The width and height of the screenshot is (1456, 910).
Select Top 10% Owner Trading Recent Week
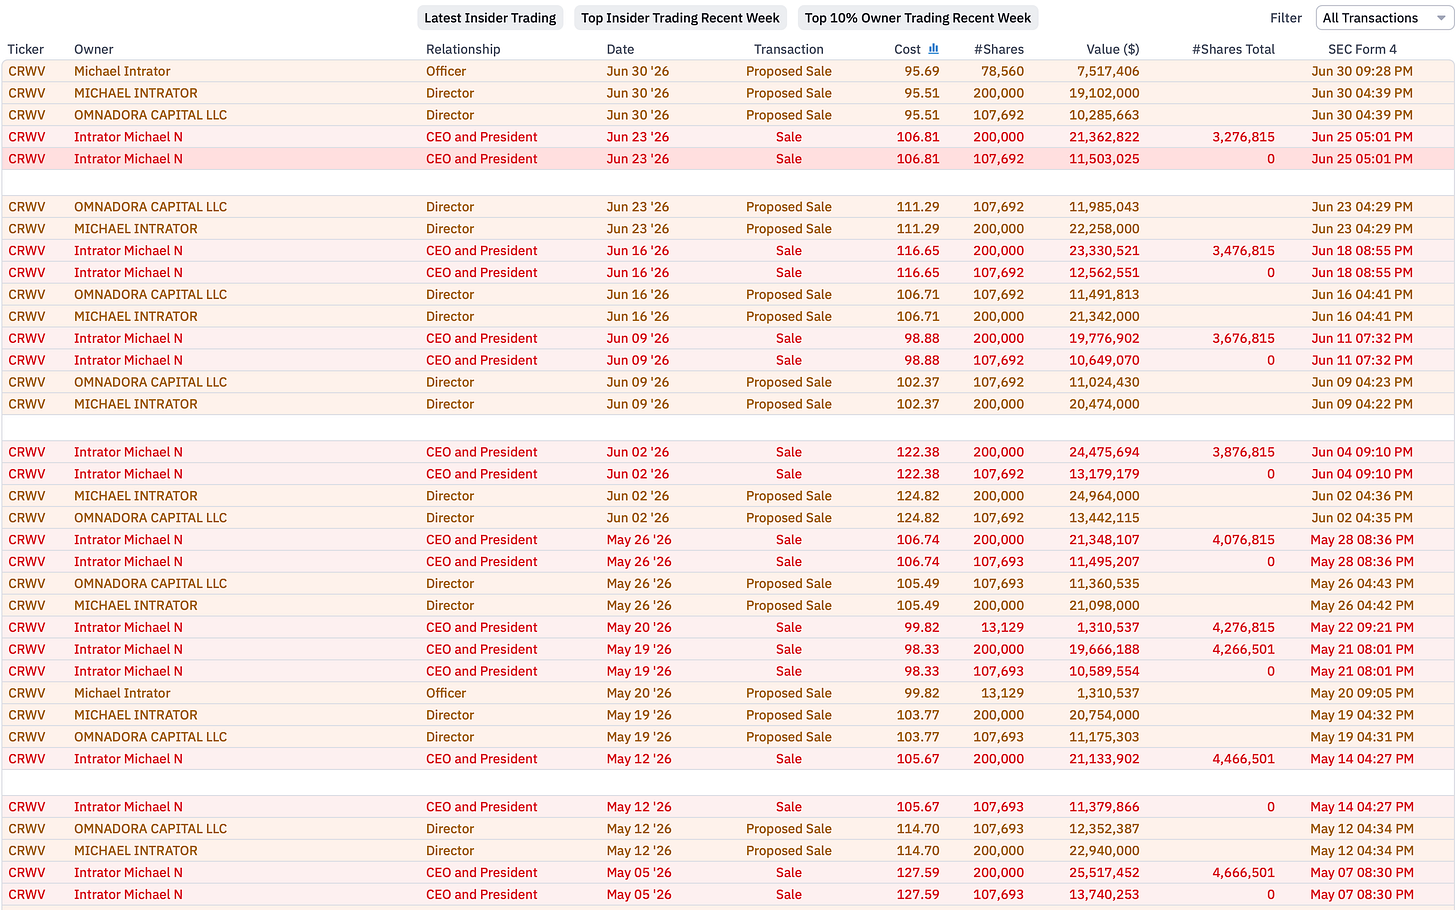pos(918,18)
